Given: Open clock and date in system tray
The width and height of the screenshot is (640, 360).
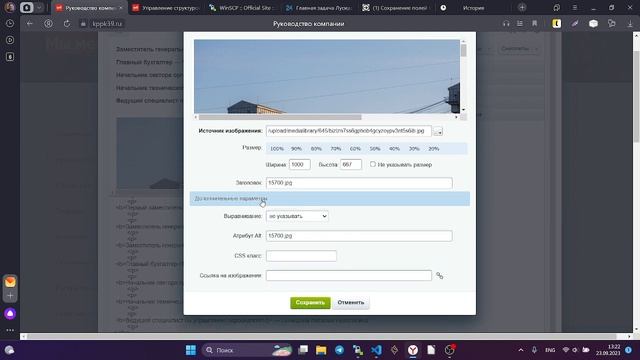Looking at the screenshot, I should [608, 350].
